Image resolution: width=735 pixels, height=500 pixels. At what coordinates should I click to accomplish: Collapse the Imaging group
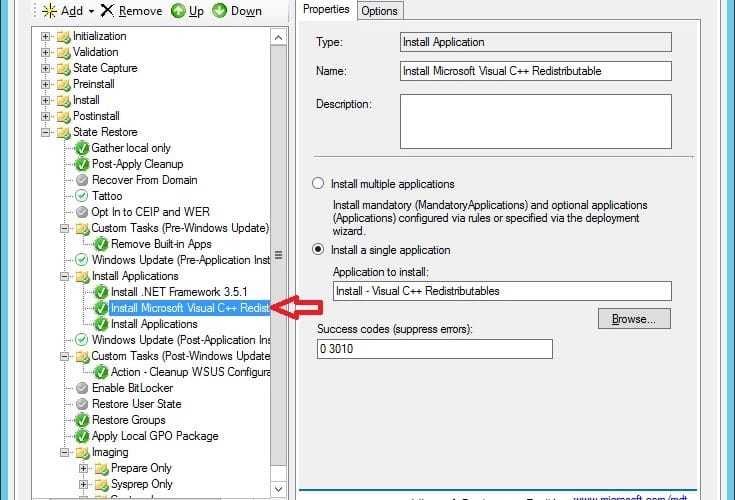pos(65,452)
